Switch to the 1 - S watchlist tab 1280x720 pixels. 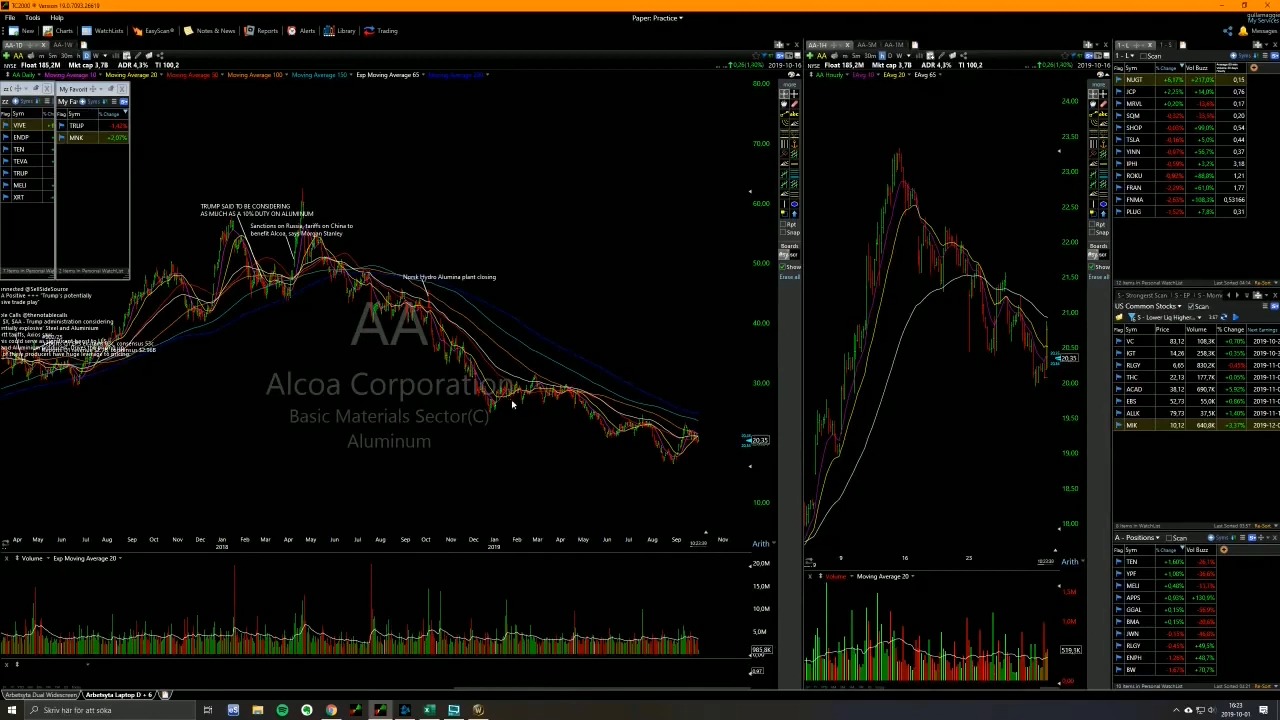click(x=1166, y=45)
